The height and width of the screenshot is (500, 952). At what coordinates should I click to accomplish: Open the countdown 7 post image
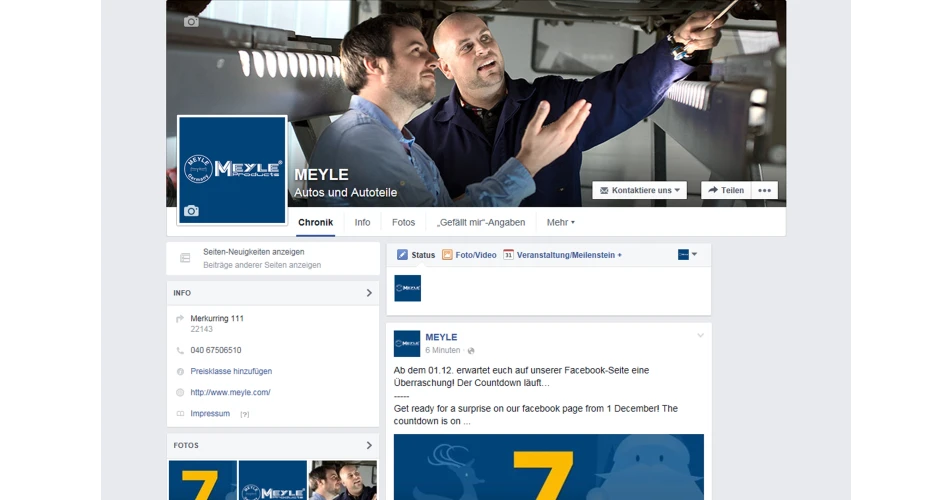(x=549, y=467)
